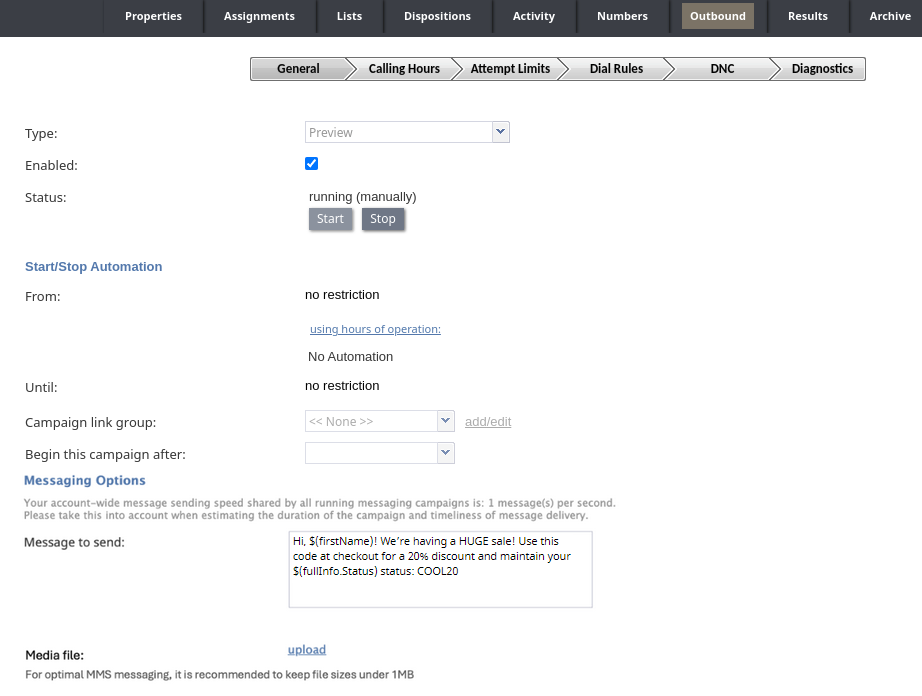Open the Dial Rules step
This screenshot has width=922, height=696.
click(x=614, y=69)
